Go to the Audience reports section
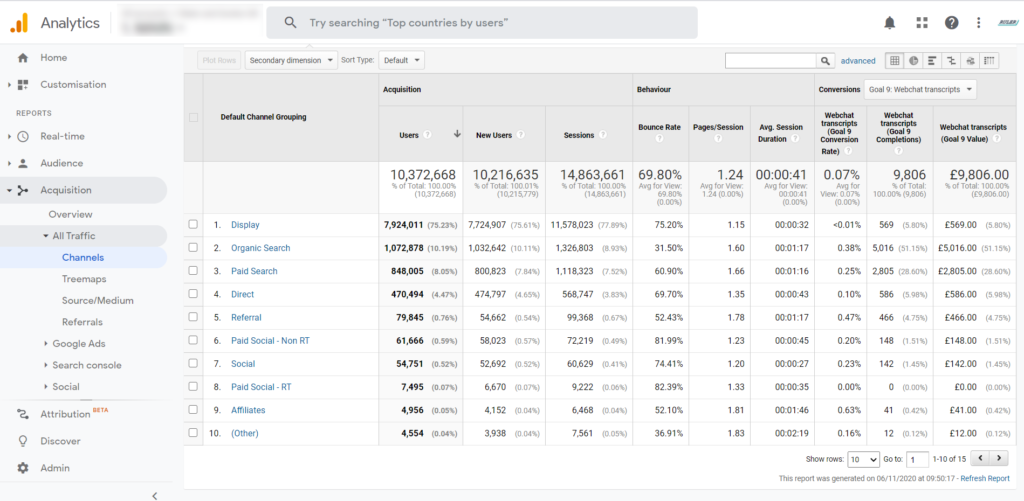The height and width of the screenshot is (501, 1024). pyautogui.click(x=61, y=163)
